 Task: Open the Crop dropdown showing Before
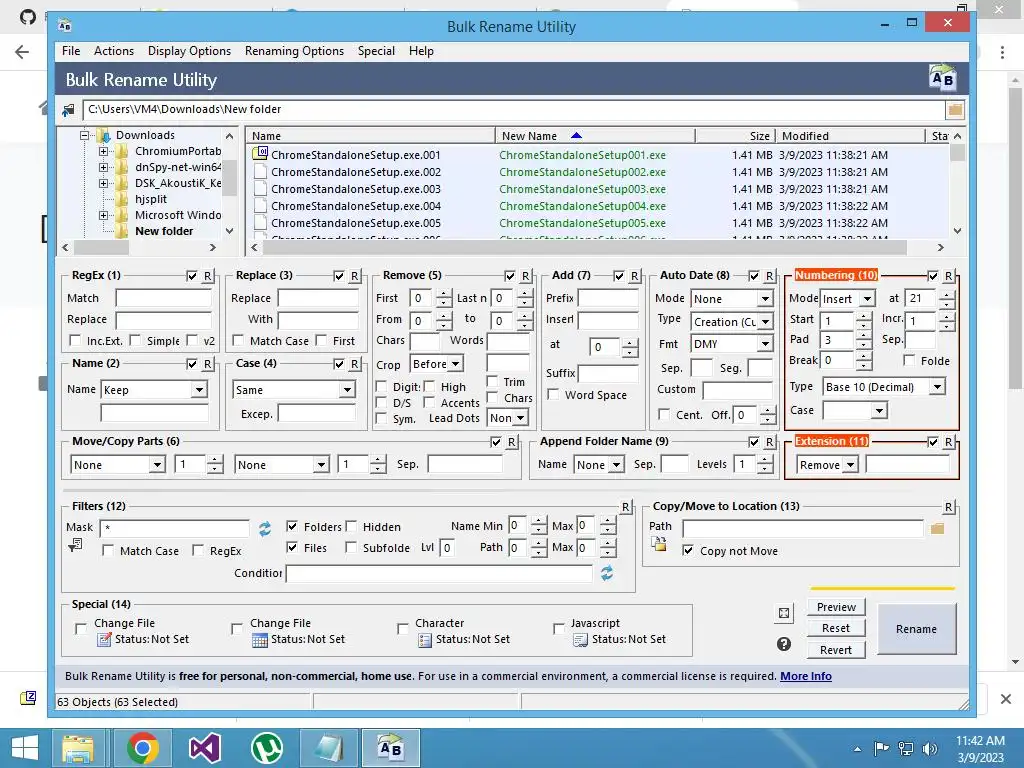436,364
